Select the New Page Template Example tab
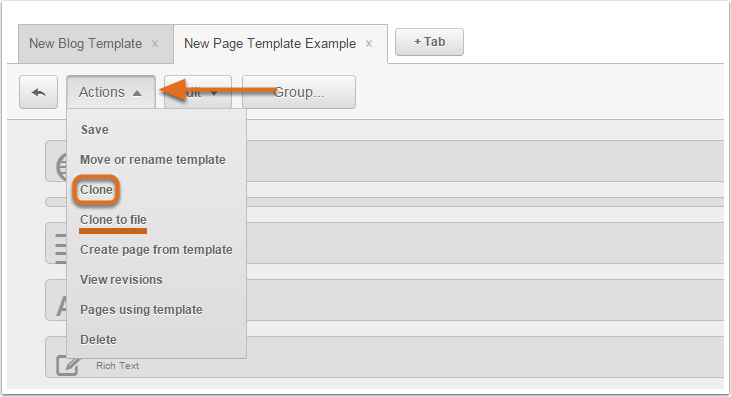 (x=270, y=44)
